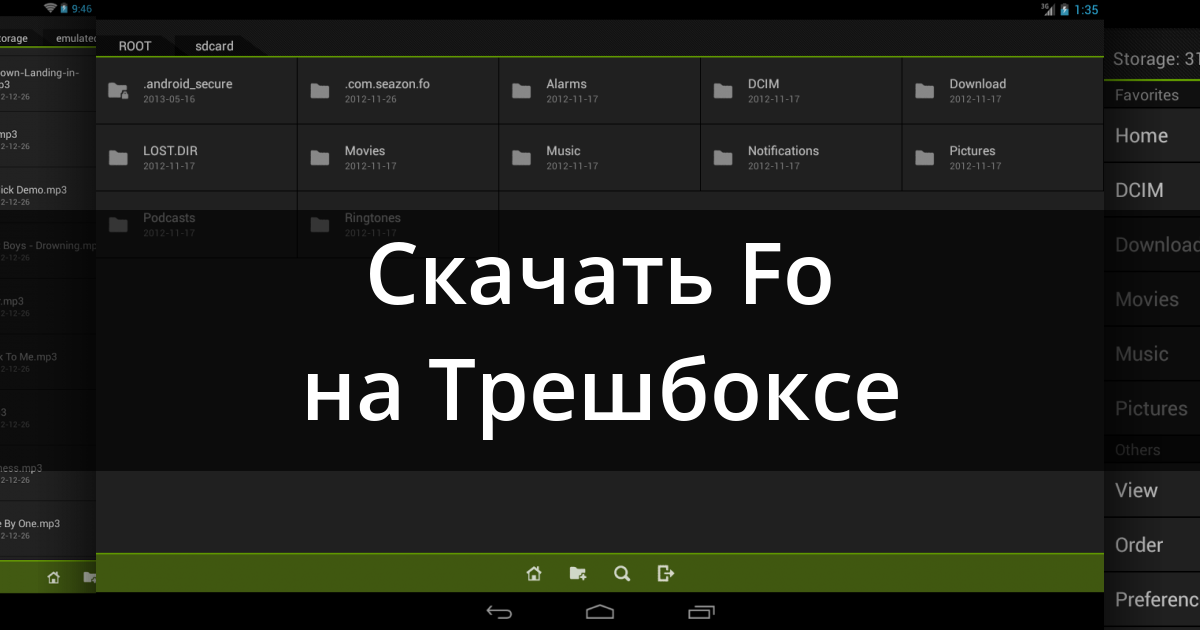Choose Home in the Favorites sidebar

click(1152, 136)
